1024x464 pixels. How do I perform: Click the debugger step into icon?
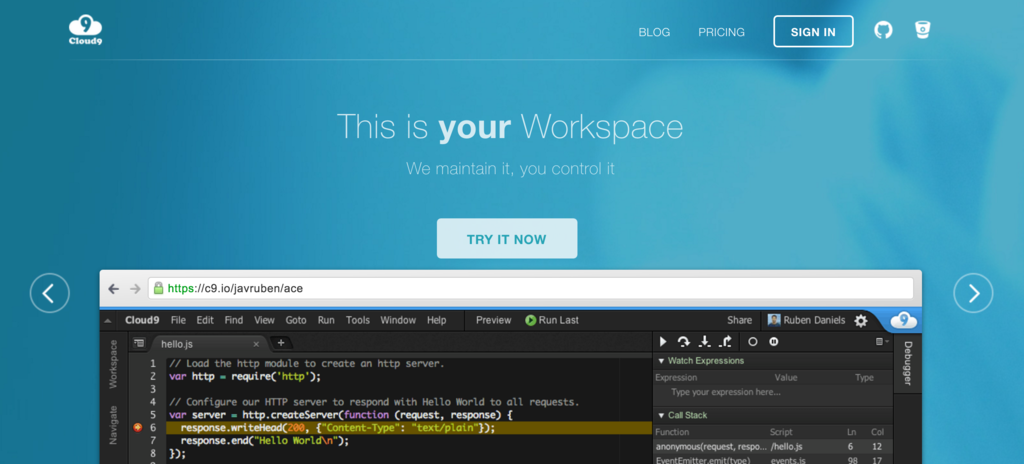[705, 341]
